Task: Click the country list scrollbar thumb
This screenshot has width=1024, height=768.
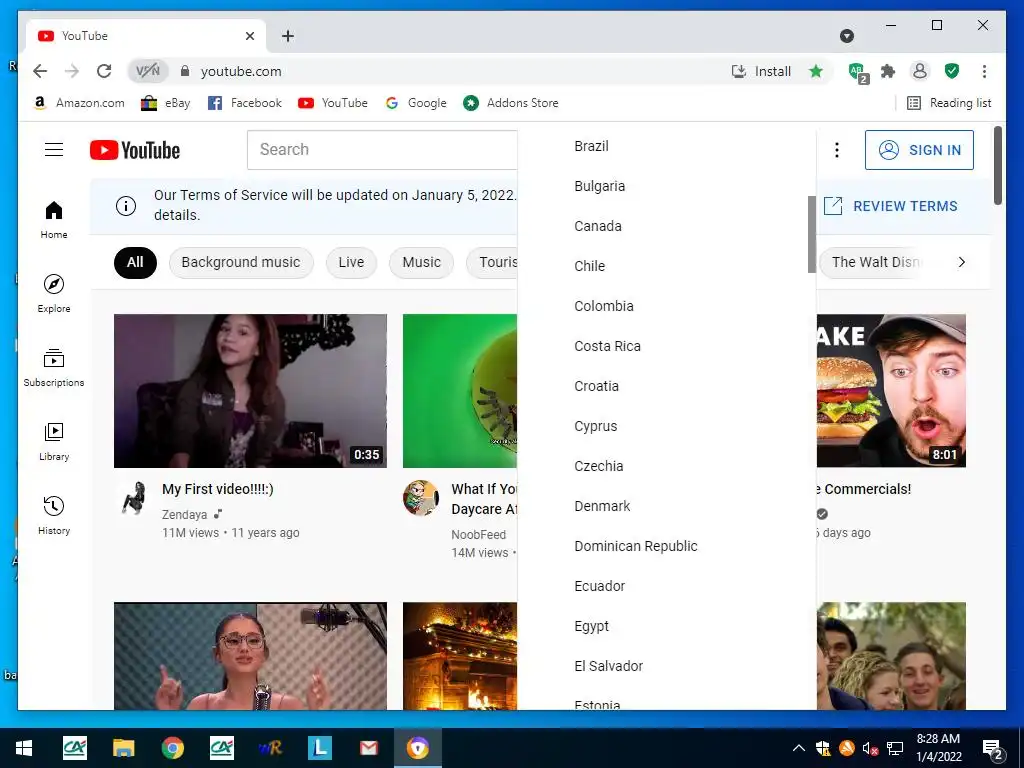Action: [812, 234]
